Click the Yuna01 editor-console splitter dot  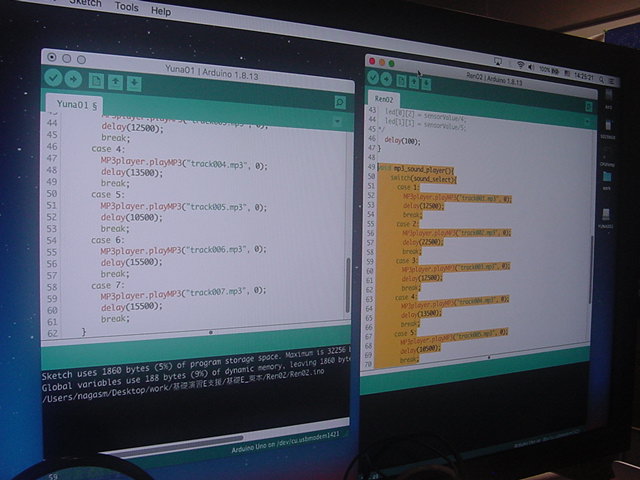pyautogui.click(x=211, y=333)
